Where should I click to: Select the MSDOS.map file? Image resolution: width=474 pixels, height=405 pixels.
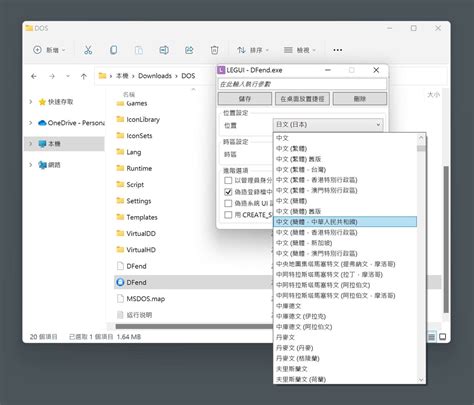pyautogui.click(x=141, y=299)
